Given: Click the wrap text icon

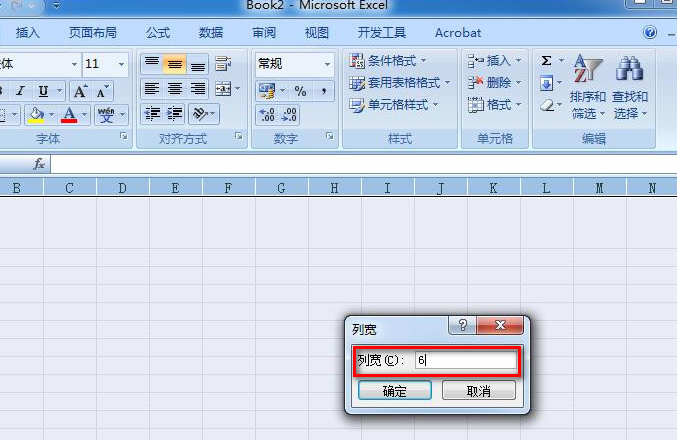Looking at the screenshot, I should click(x=223, y=64).
